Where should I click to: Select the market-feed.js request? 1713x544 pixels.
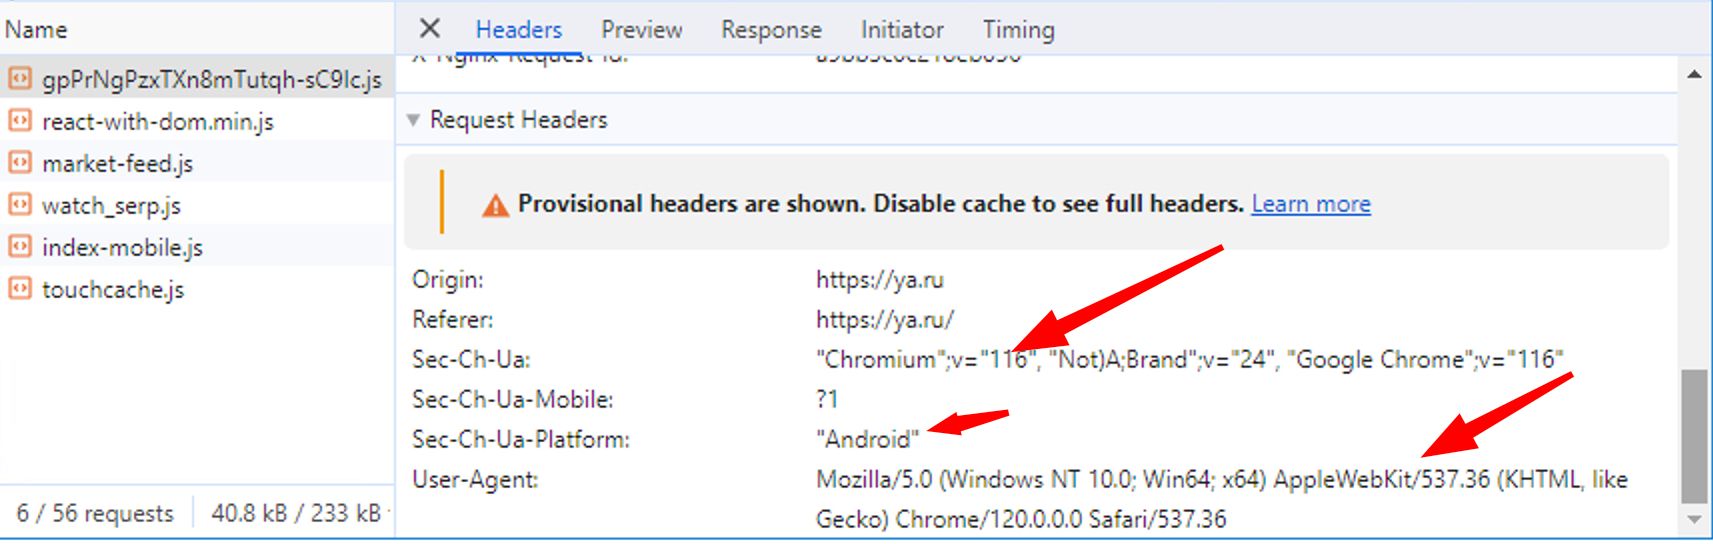pyautogui.click(x=118, y=164)
